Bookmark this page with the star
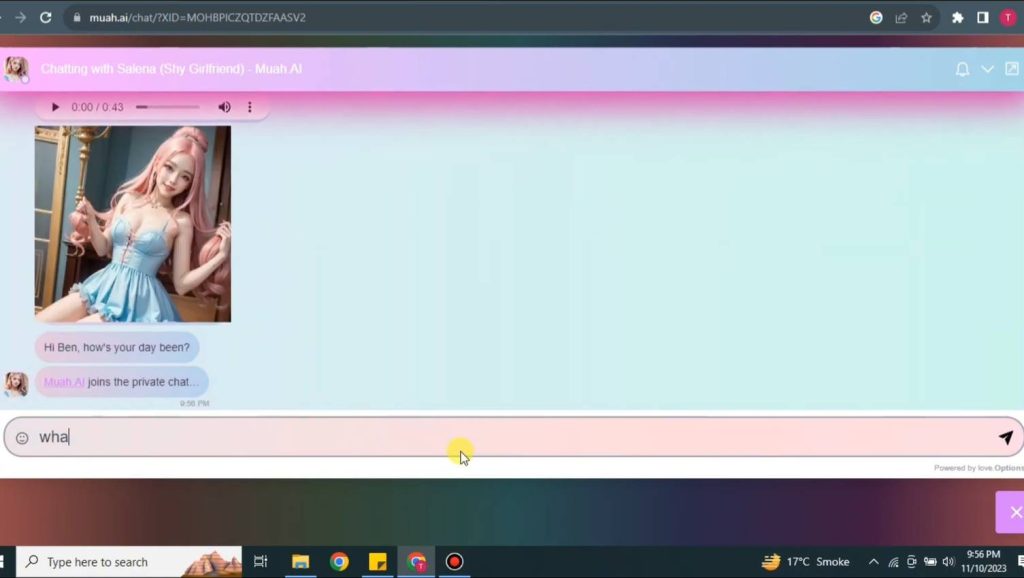The width and height of the screenshot is (1024, 578). click(x=926, y=18)
